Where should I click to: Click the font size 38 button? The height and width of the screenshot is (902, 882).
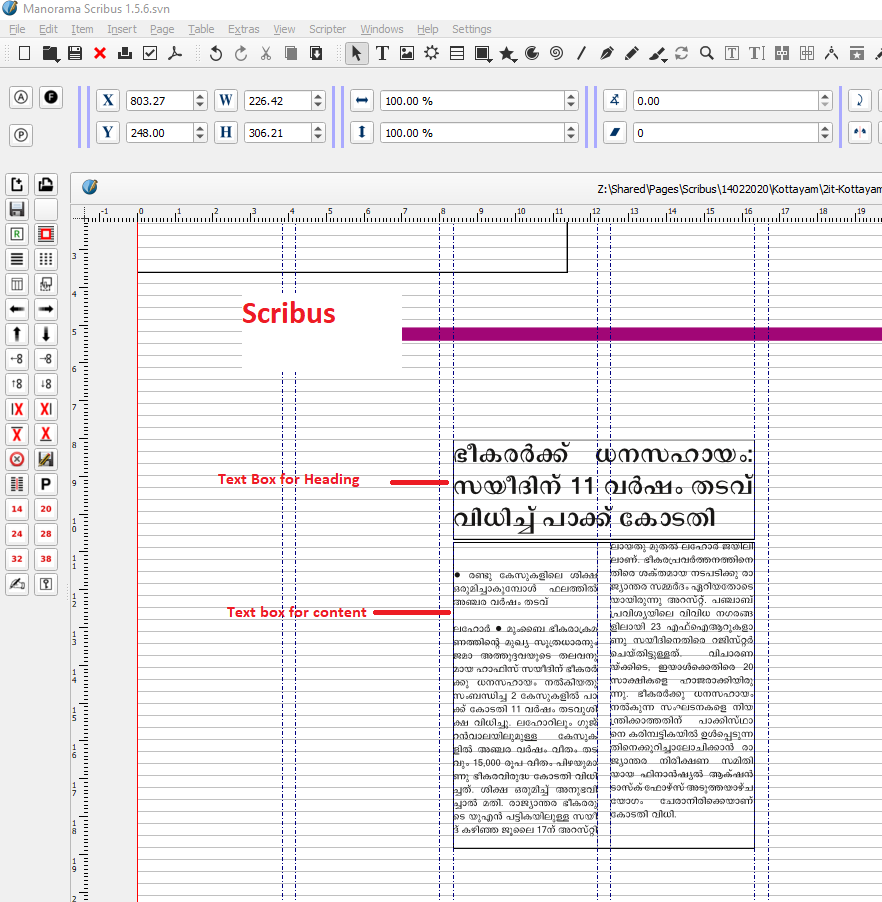pyautogui.click(x=45, y=559)
